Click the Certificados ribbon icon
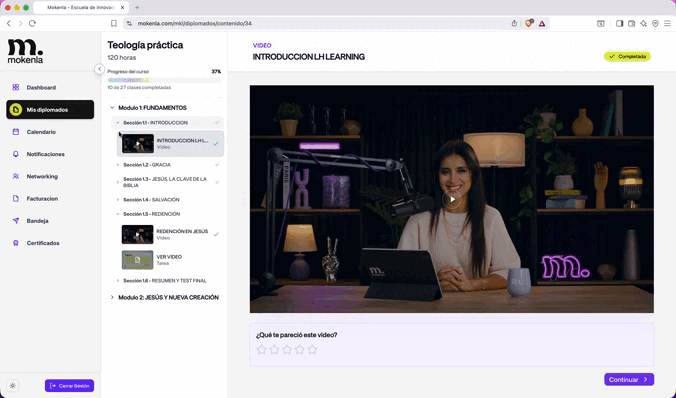 [x=16, y=243]
